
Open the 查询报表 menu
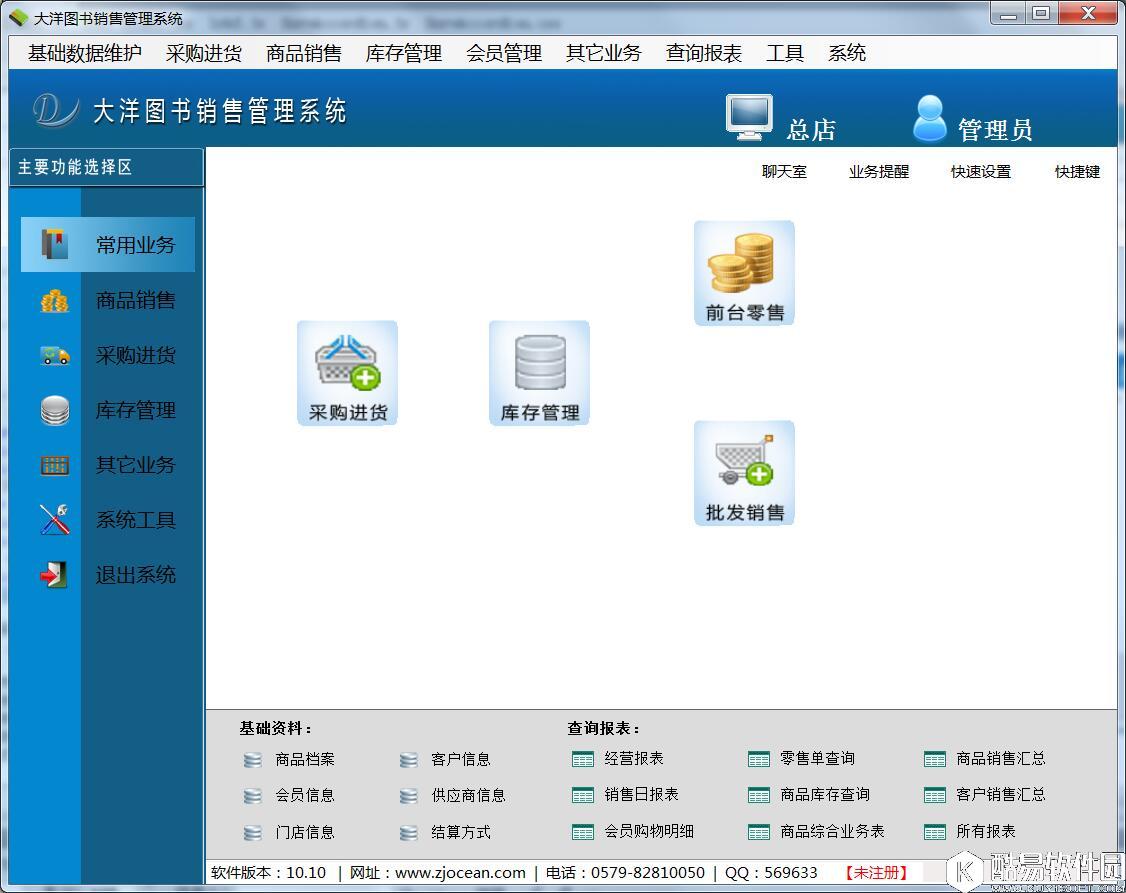[702, 54]
